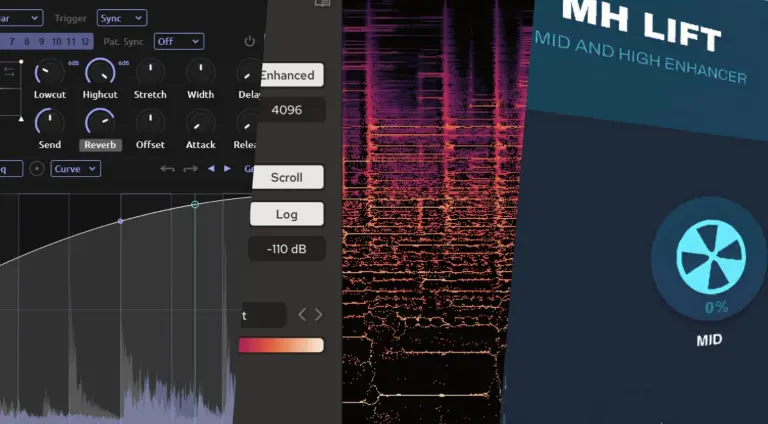This screenshot has width=768, height=424.
Task: Click the Reverb knob
Action: [x=100, y=123]
